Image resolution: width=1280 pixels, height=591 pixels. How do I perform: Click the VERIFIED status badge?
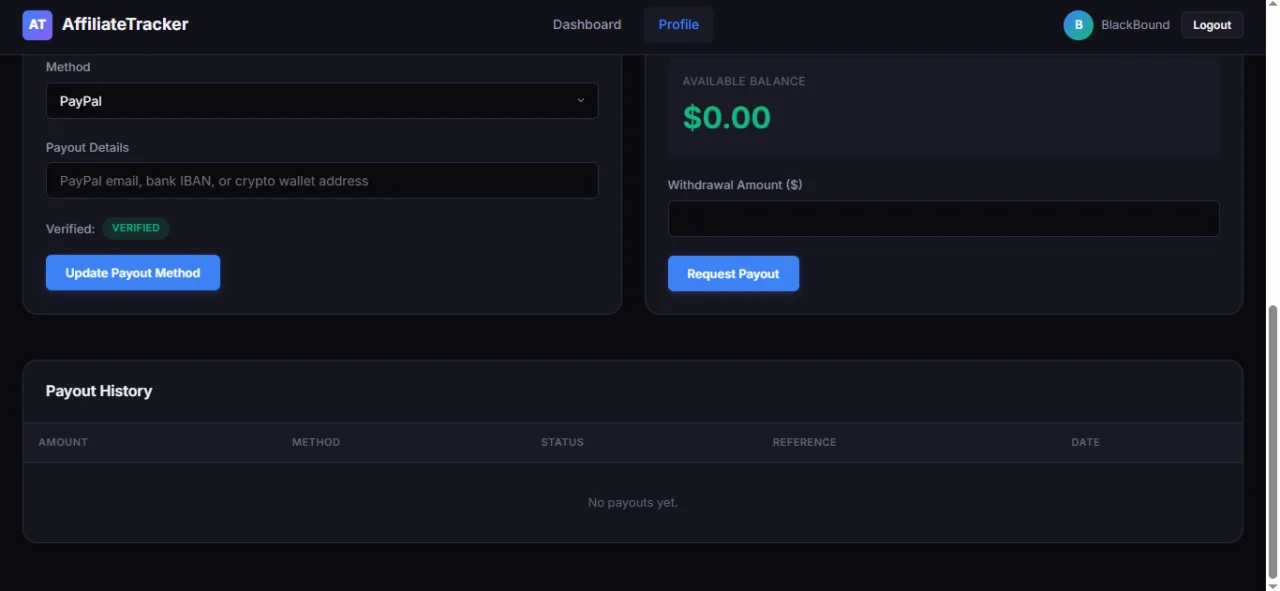click(x=136, y=228)
